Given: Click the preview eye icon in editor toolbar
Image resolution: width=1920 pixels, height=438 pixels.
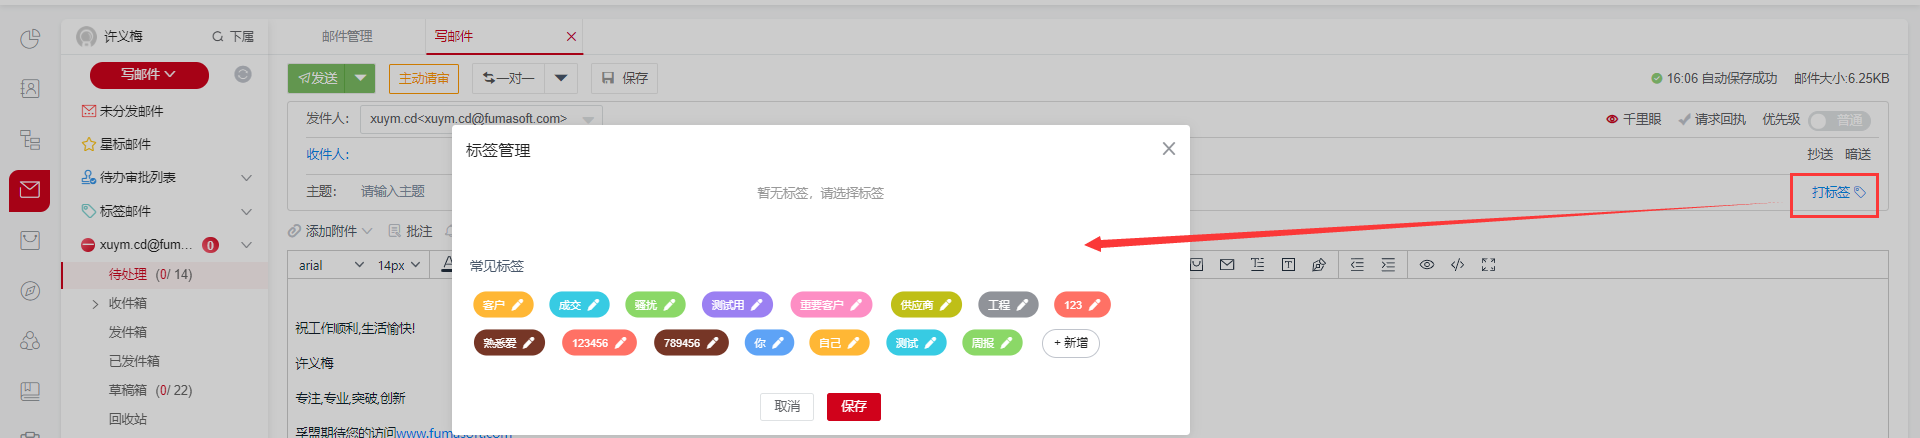Looking at the screenshot, I should click(1427, 265).
